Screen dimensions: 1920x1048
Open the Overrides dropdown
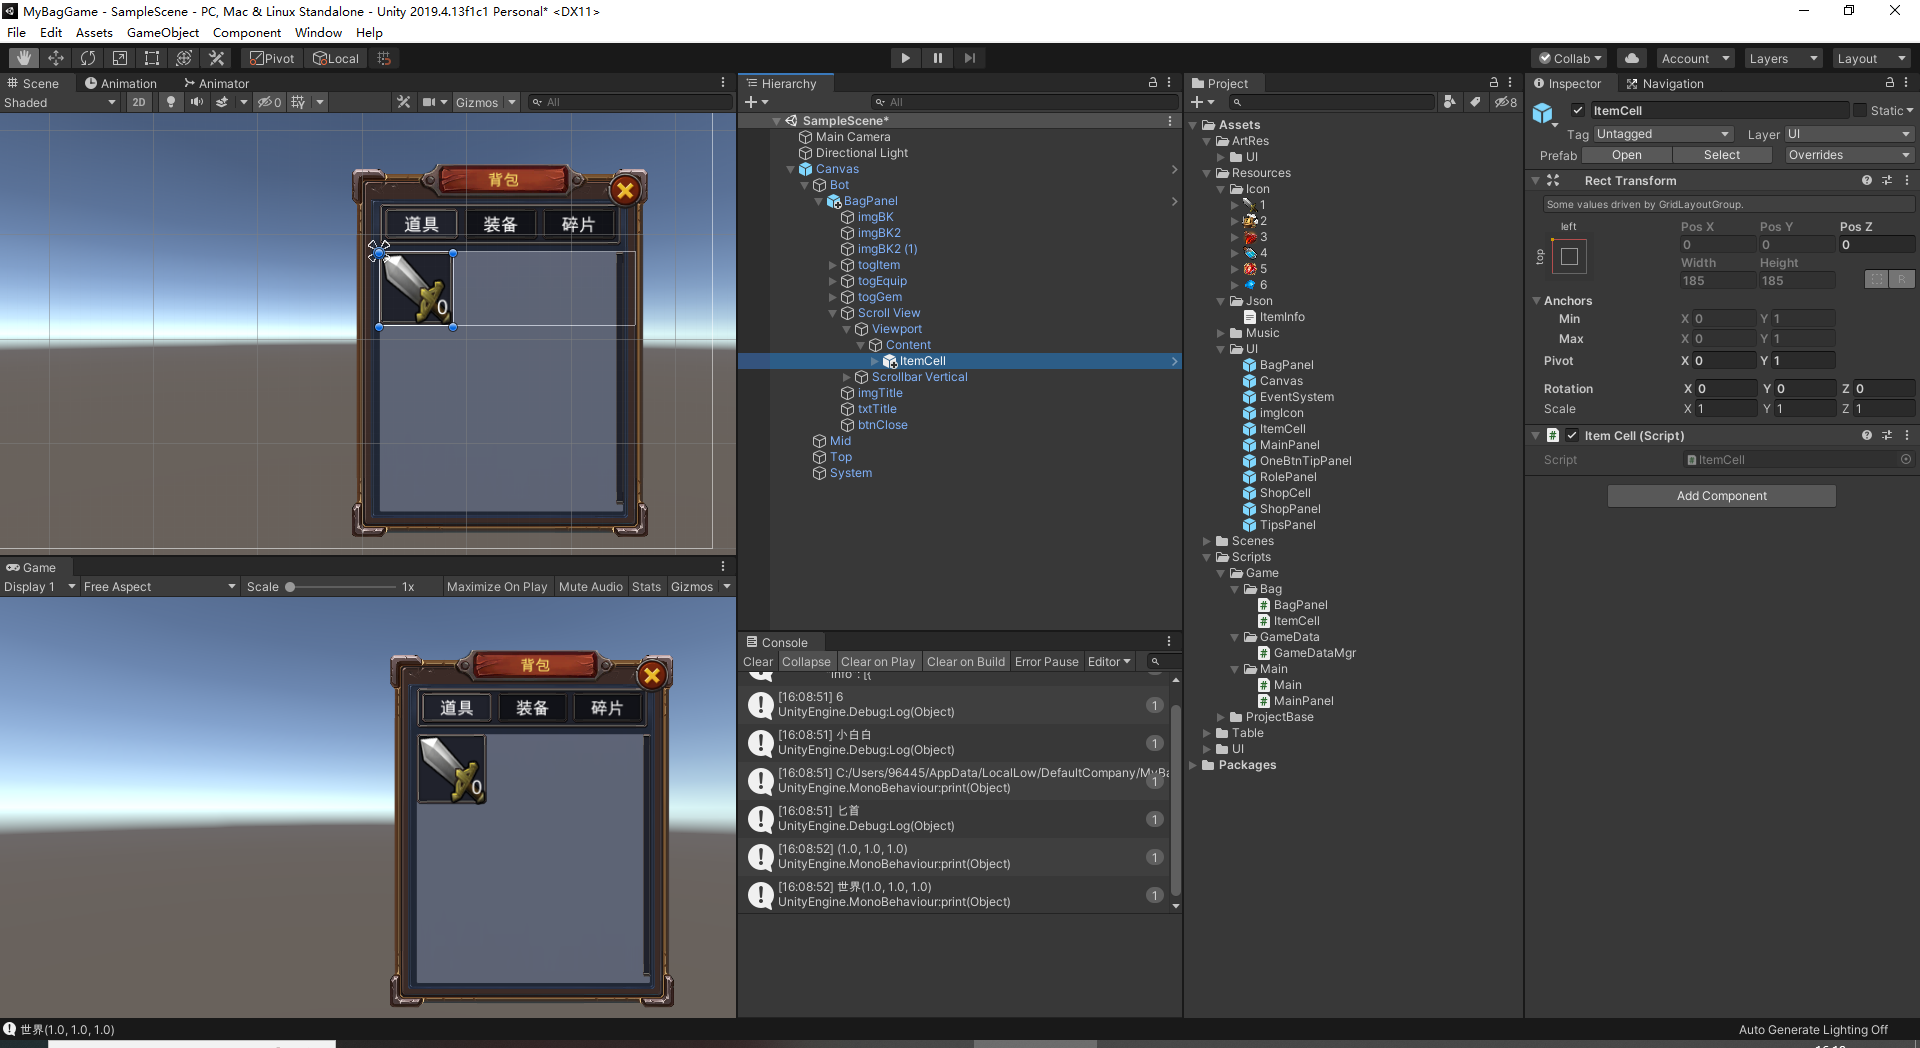1848,155
